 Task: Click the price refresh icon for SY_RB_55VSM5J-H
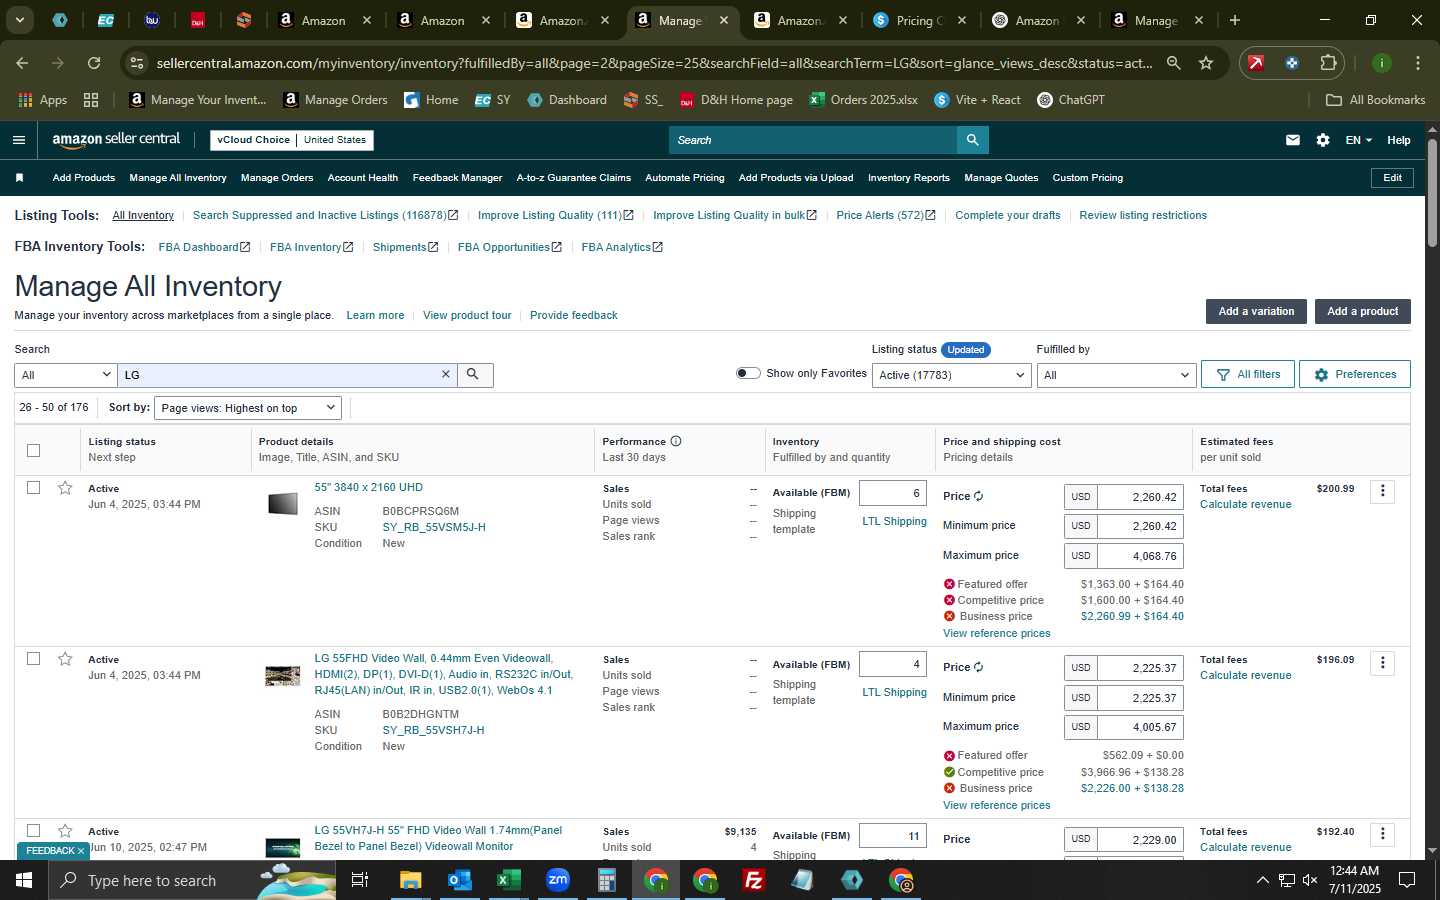pos(978,496)
